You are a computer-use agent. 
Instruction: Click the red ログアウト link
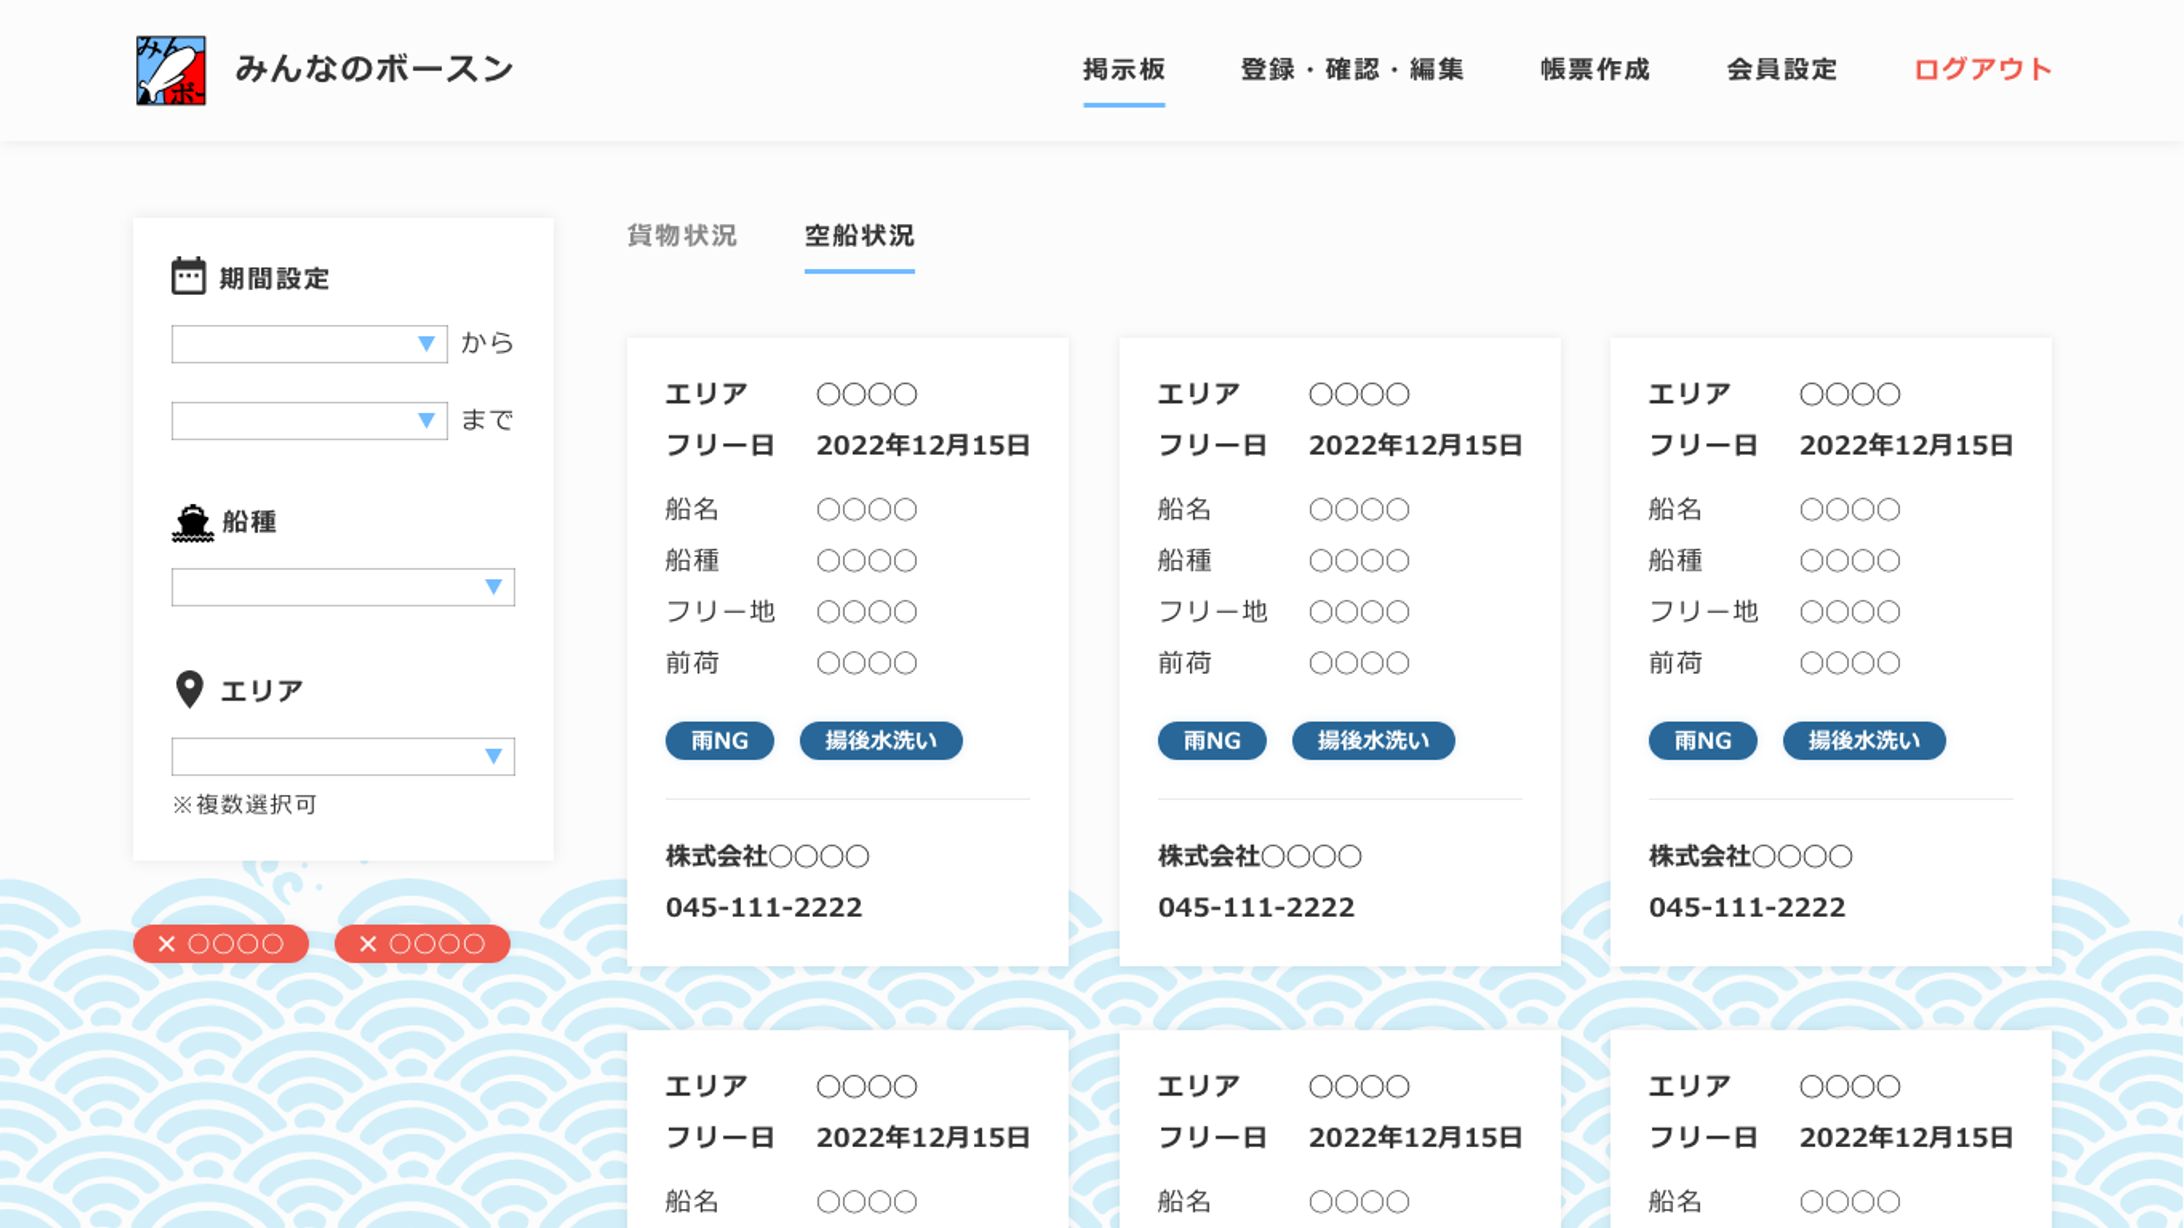pos(1982,70)
